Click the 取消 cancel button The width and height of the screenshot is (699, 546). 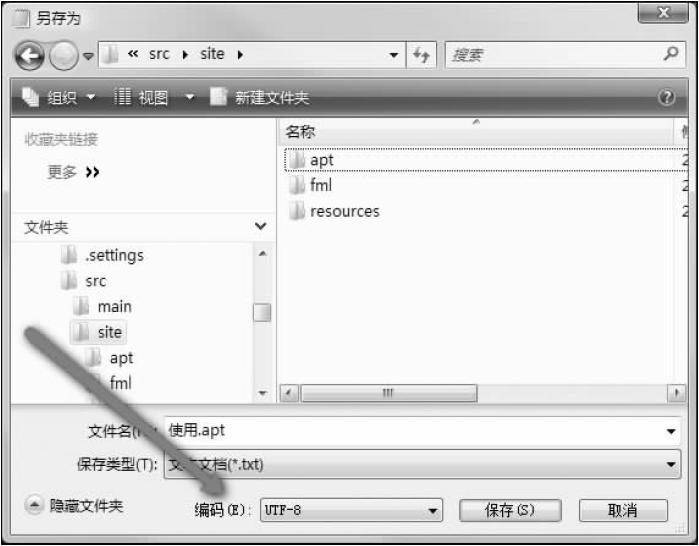(622, 511)
